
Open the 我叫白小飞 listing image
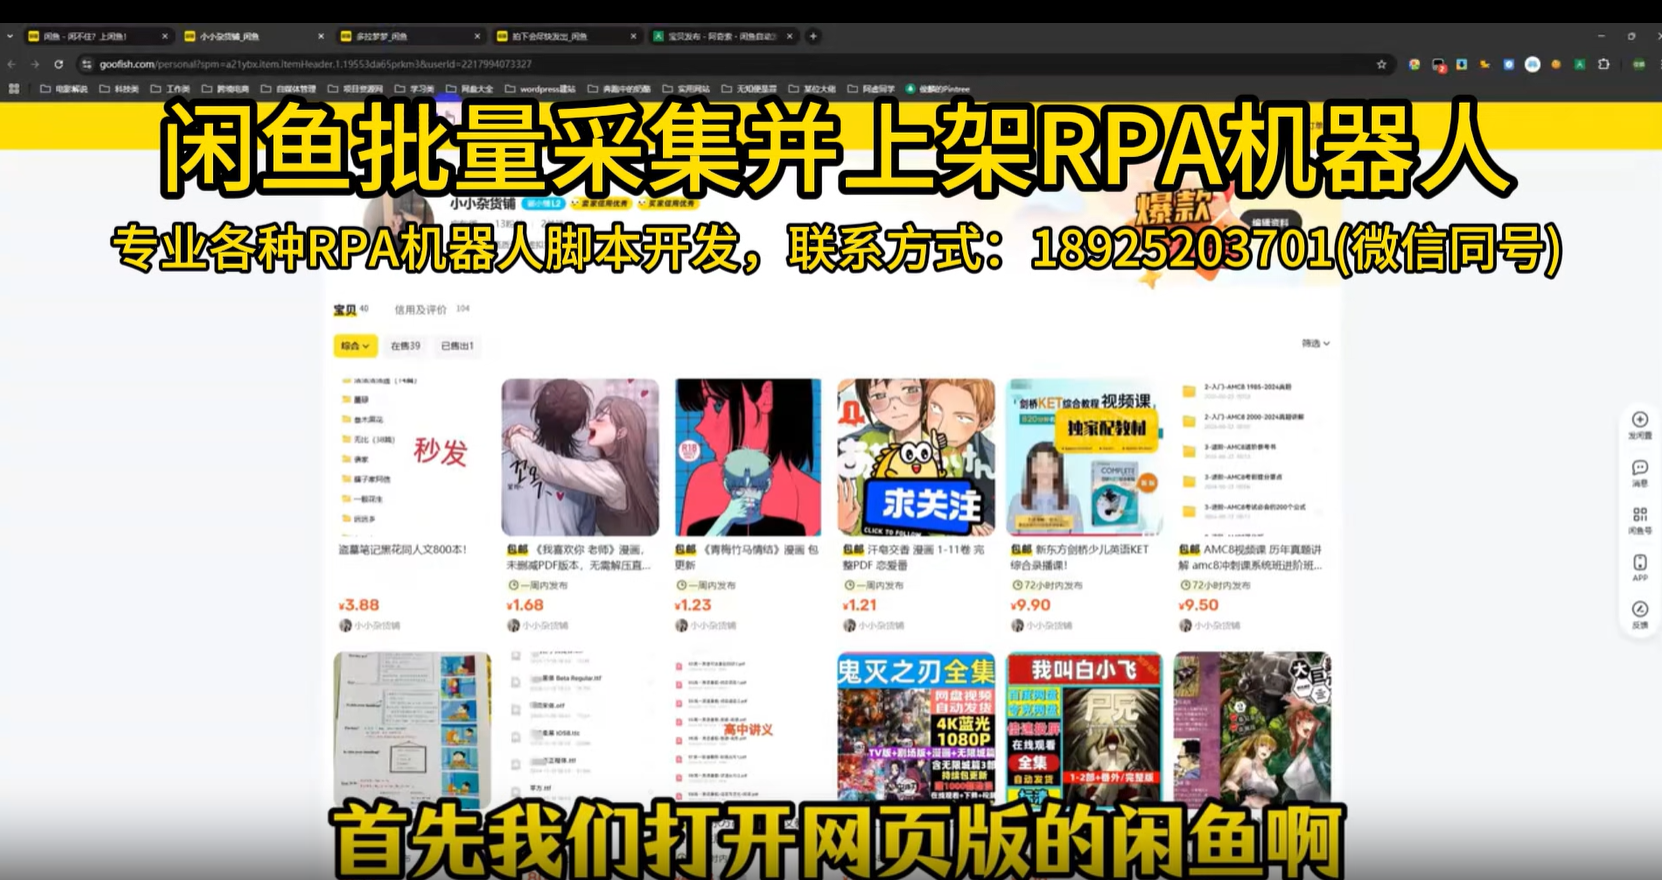pyautogui.click(x=1084, y=730)
